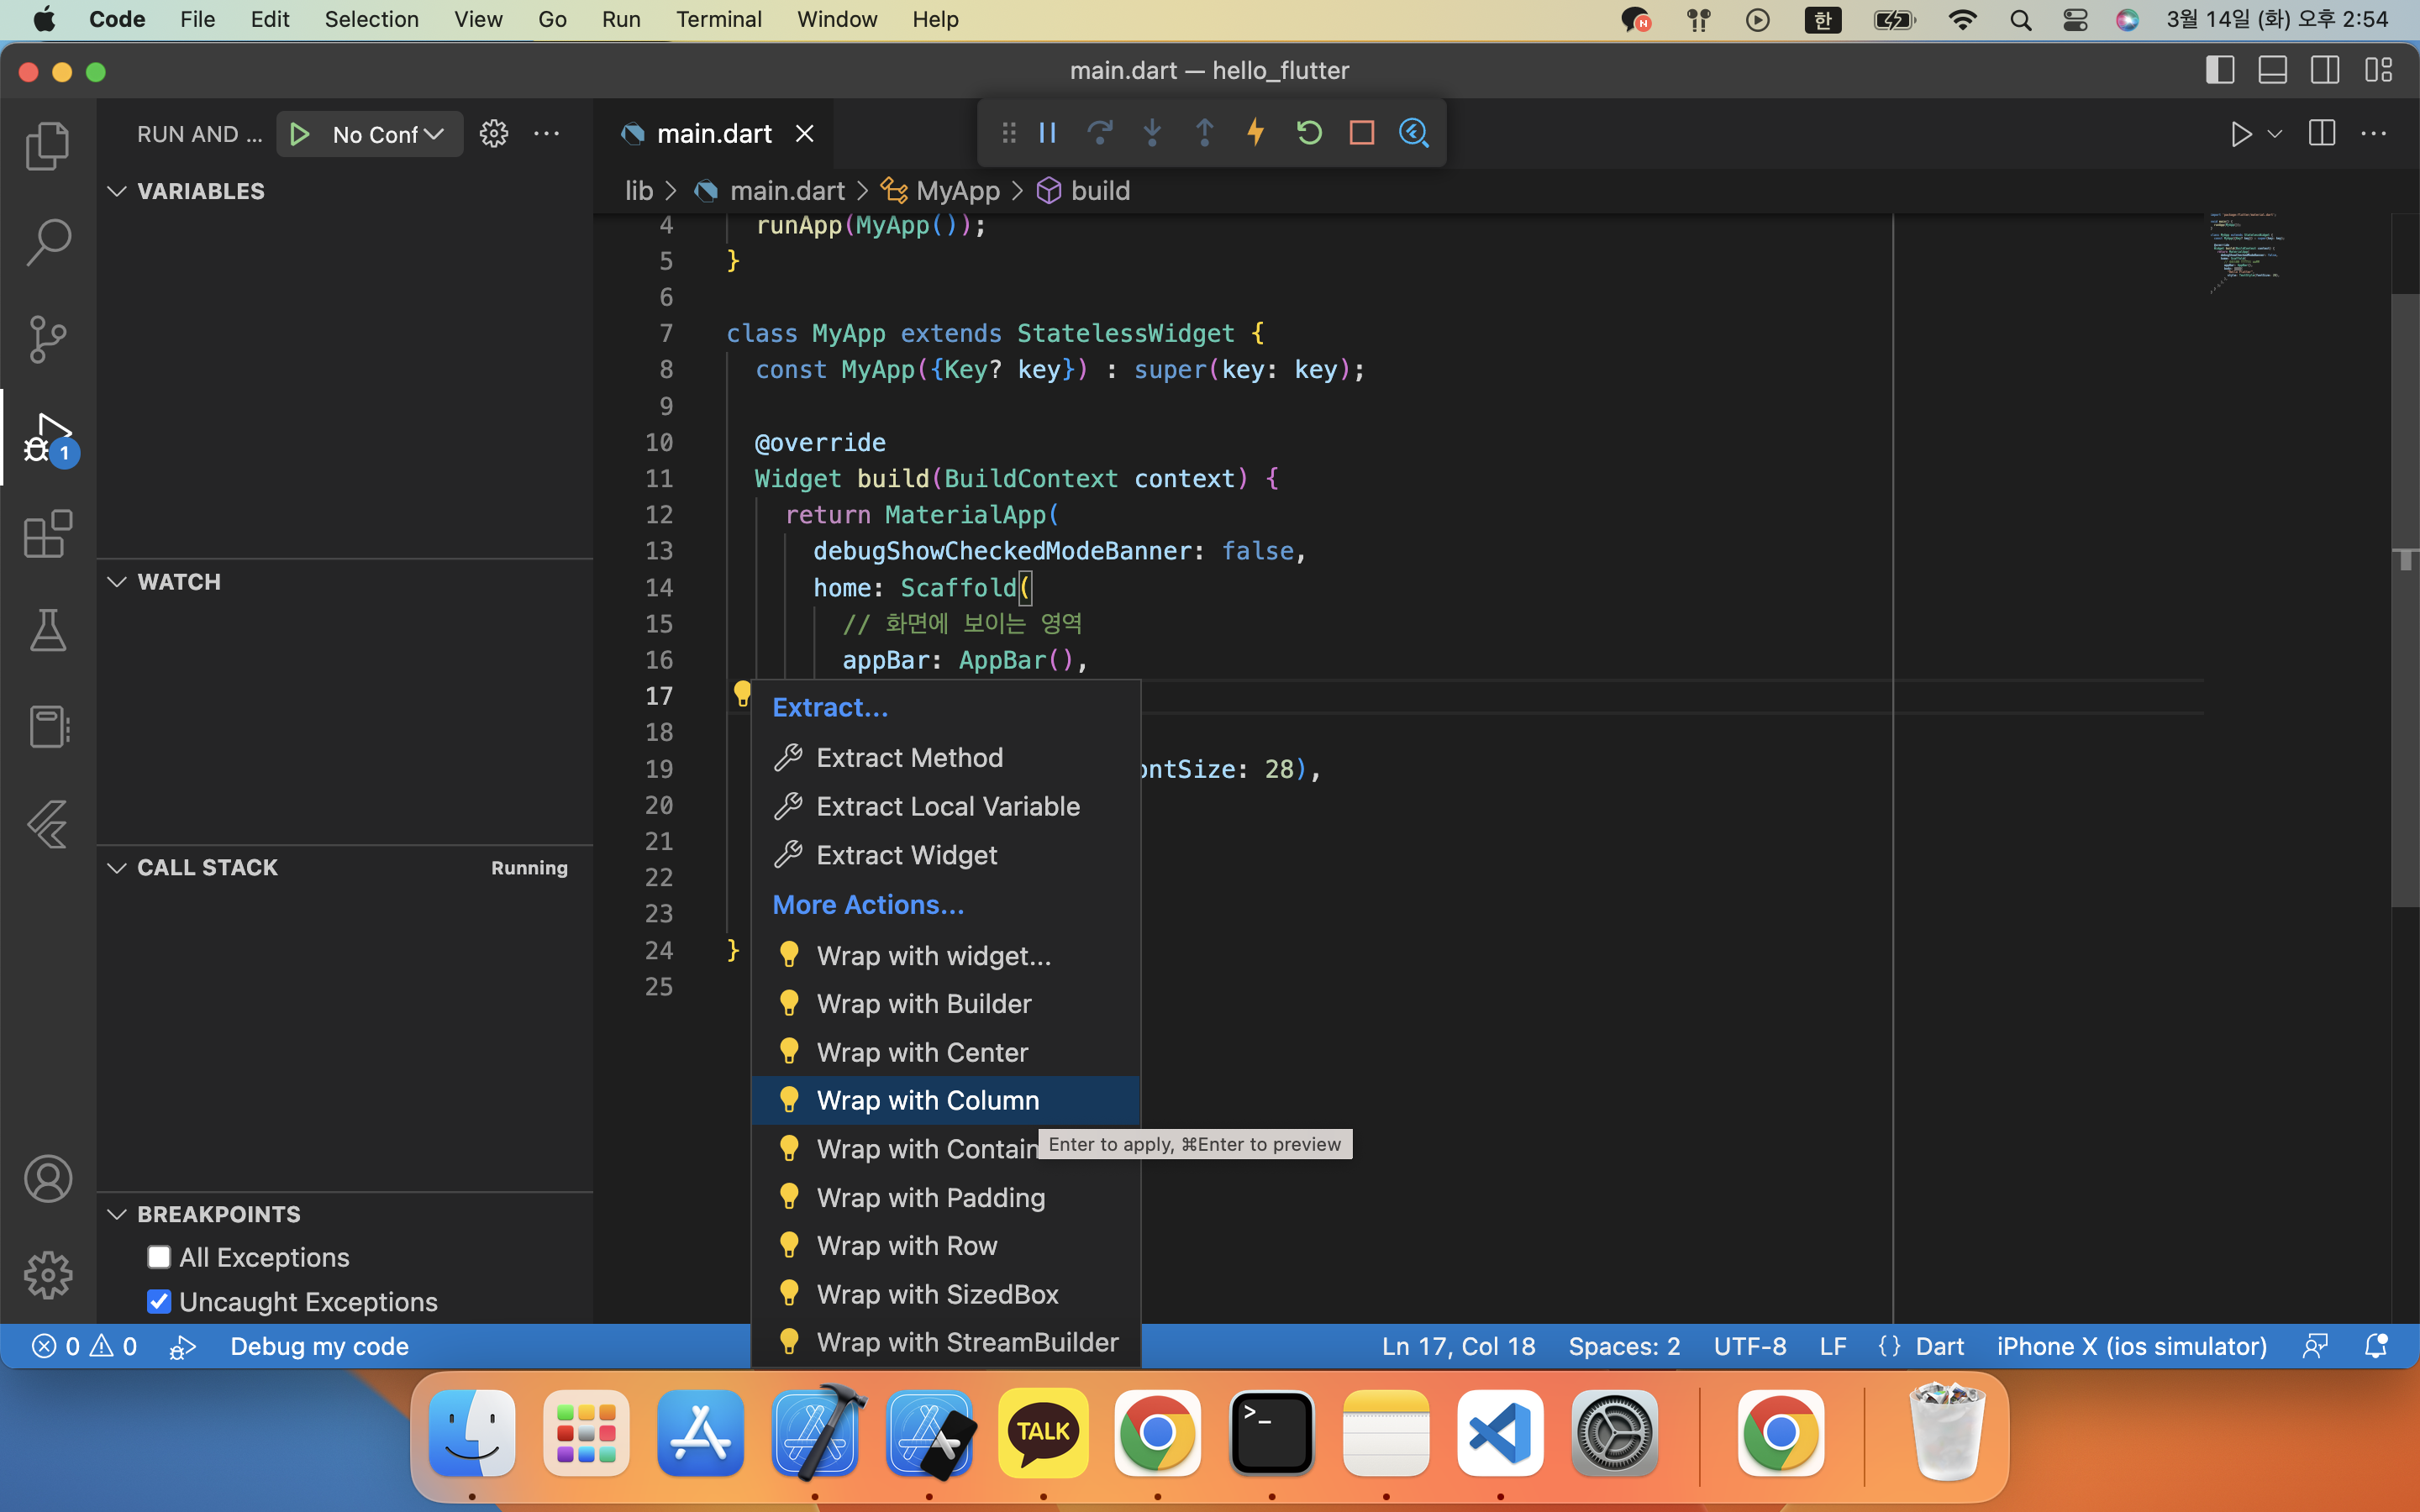
Task: Open the Terminal menu in the menu bar
Action: (x=718, y=19)
